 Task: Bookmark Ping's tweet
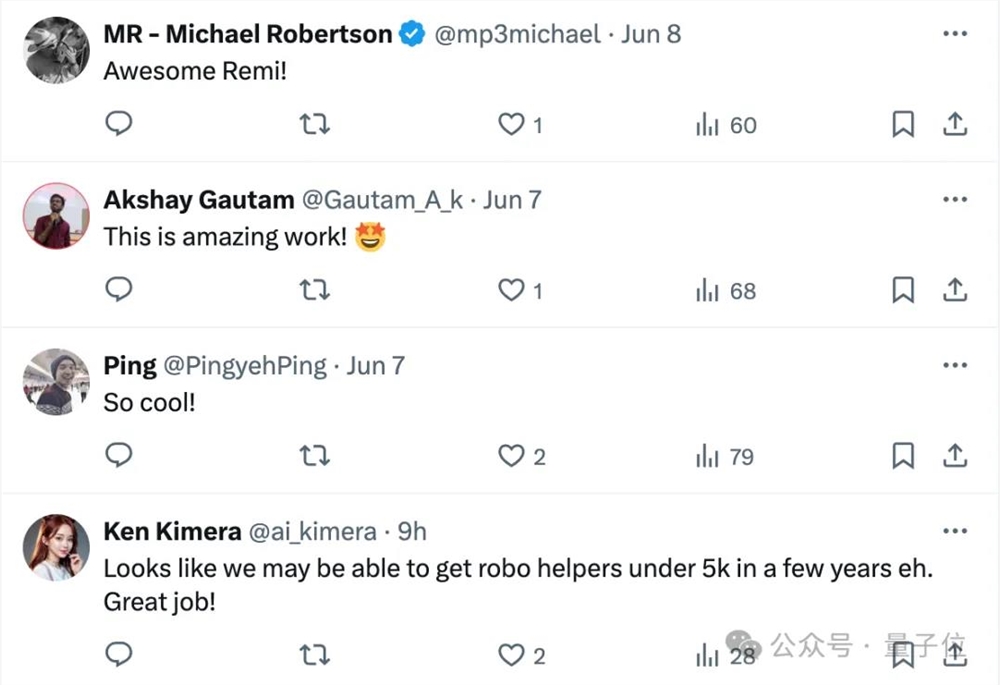click(x=903, y=456)
